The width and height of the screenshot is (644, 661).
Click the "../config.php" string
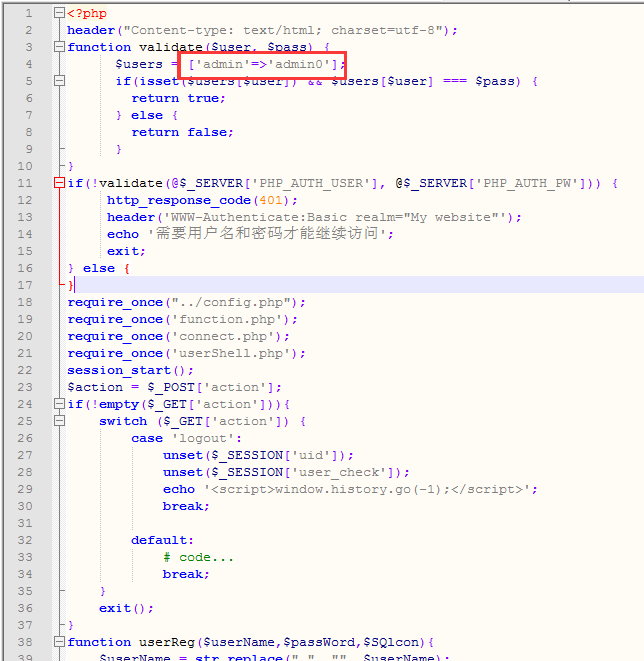(231, 302)
